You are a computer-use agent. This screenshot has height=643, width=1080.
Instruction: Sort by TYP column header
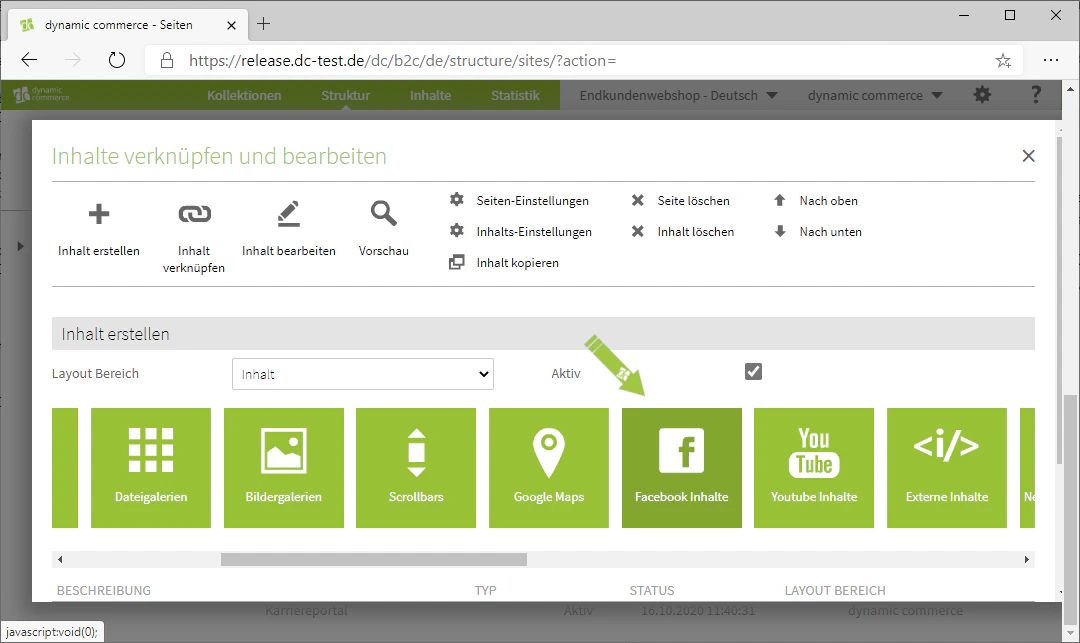[x=486, y=591]
